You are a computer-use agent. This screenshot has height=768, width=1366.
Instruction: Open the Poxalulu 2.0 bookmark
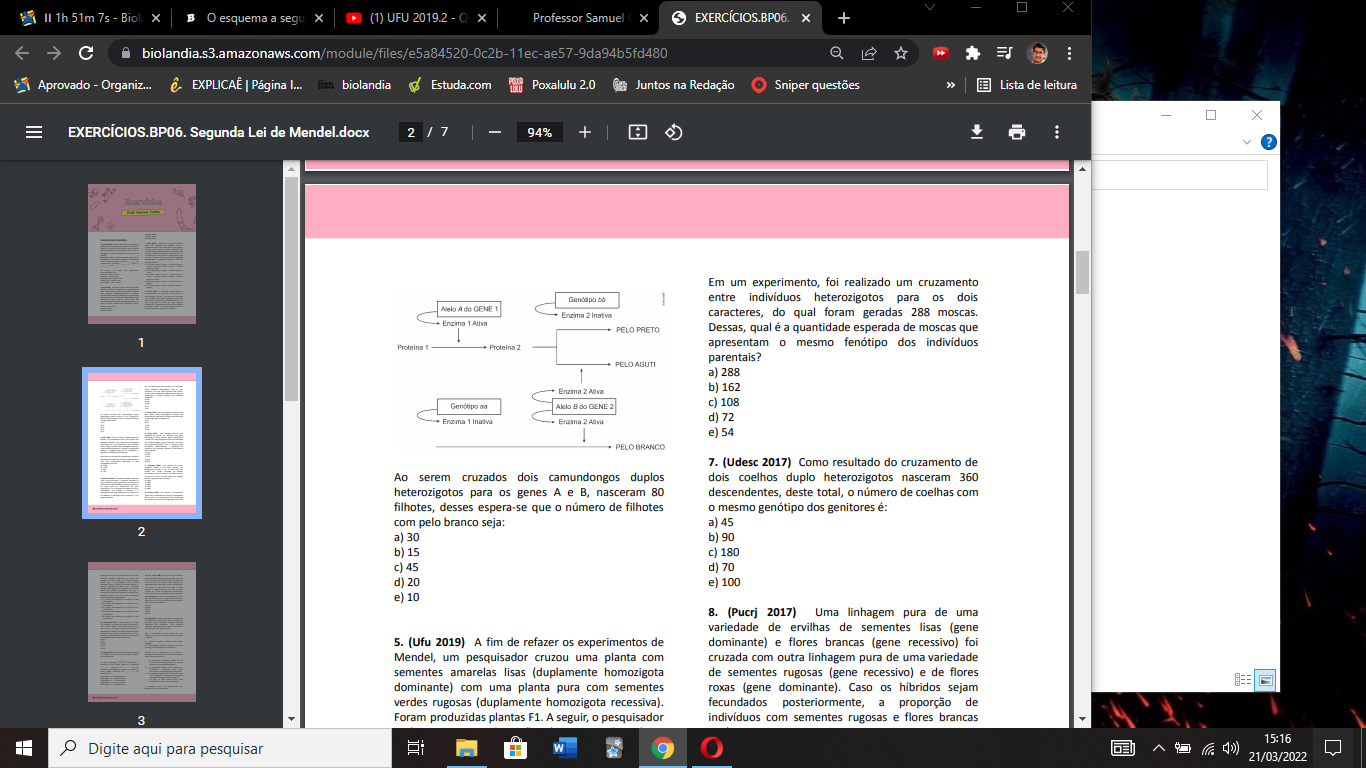[x=552, y=85]
